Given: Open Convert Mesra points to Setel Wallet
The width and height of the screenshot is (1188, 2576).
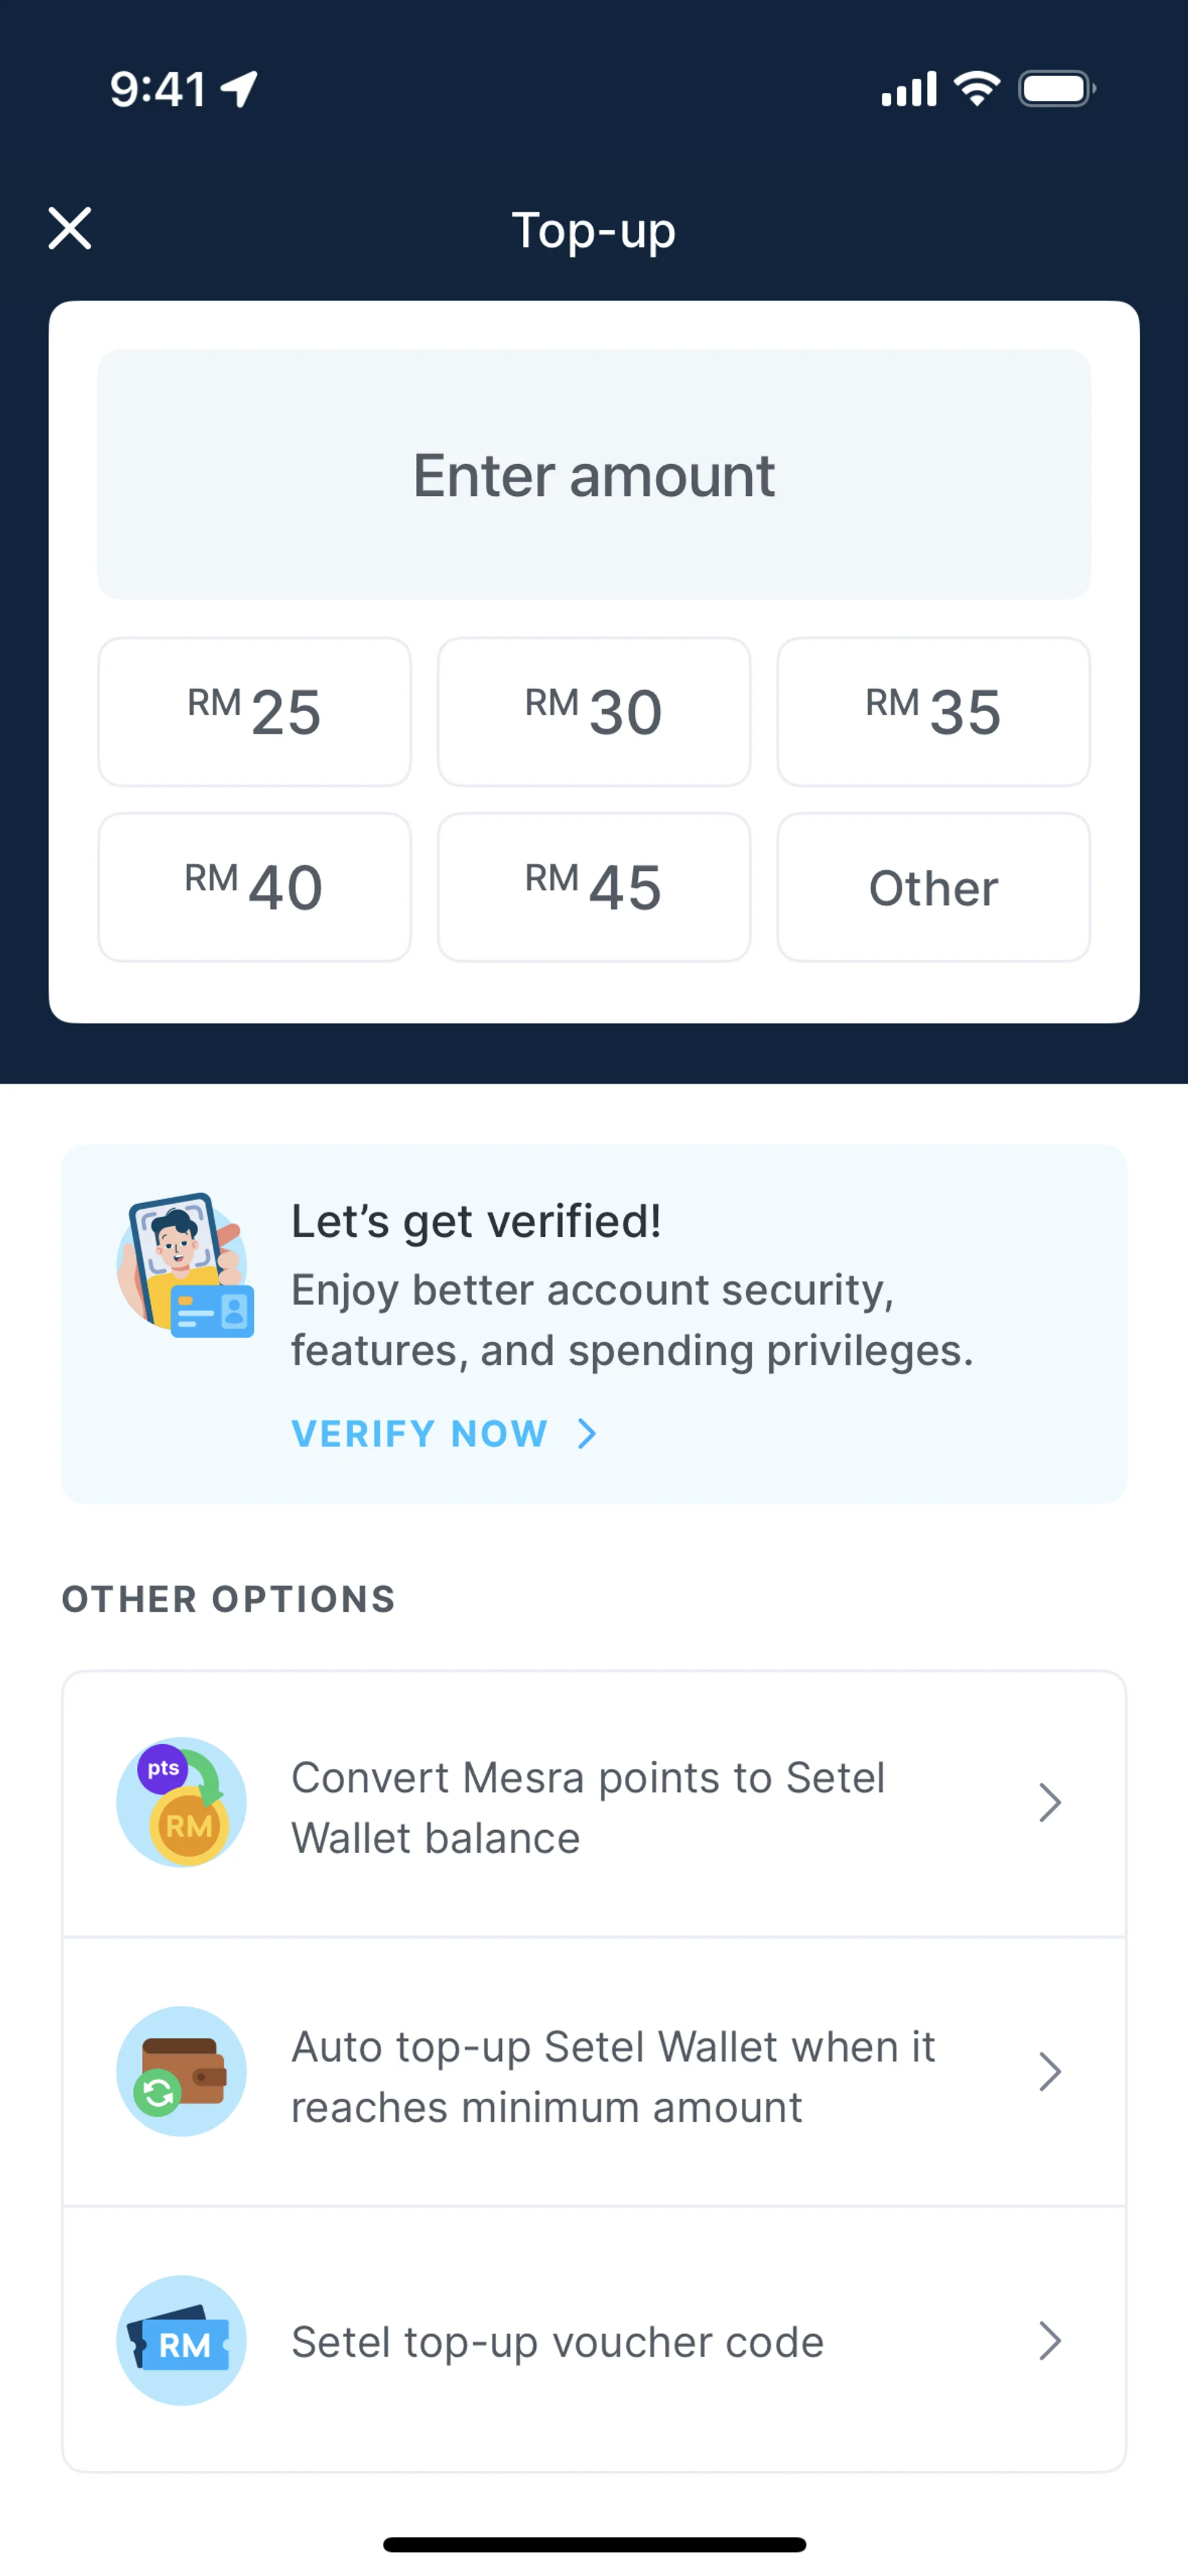Looking at the screenshot, I should click(x=588, y=1807).
